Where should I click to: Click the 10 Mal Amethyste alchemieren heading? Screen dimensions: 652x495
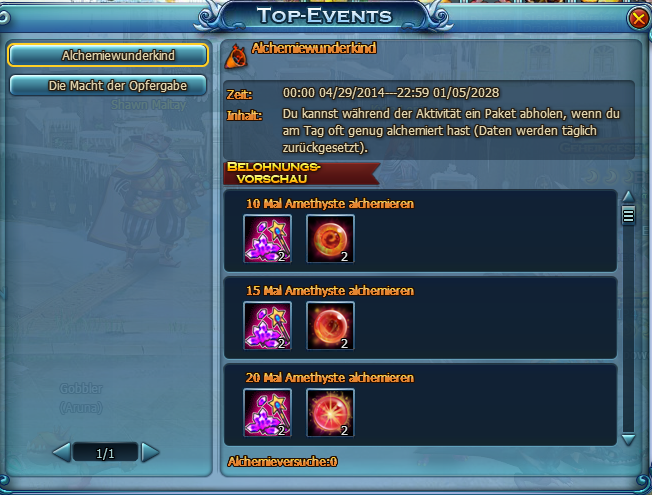[x=330, y=203]
